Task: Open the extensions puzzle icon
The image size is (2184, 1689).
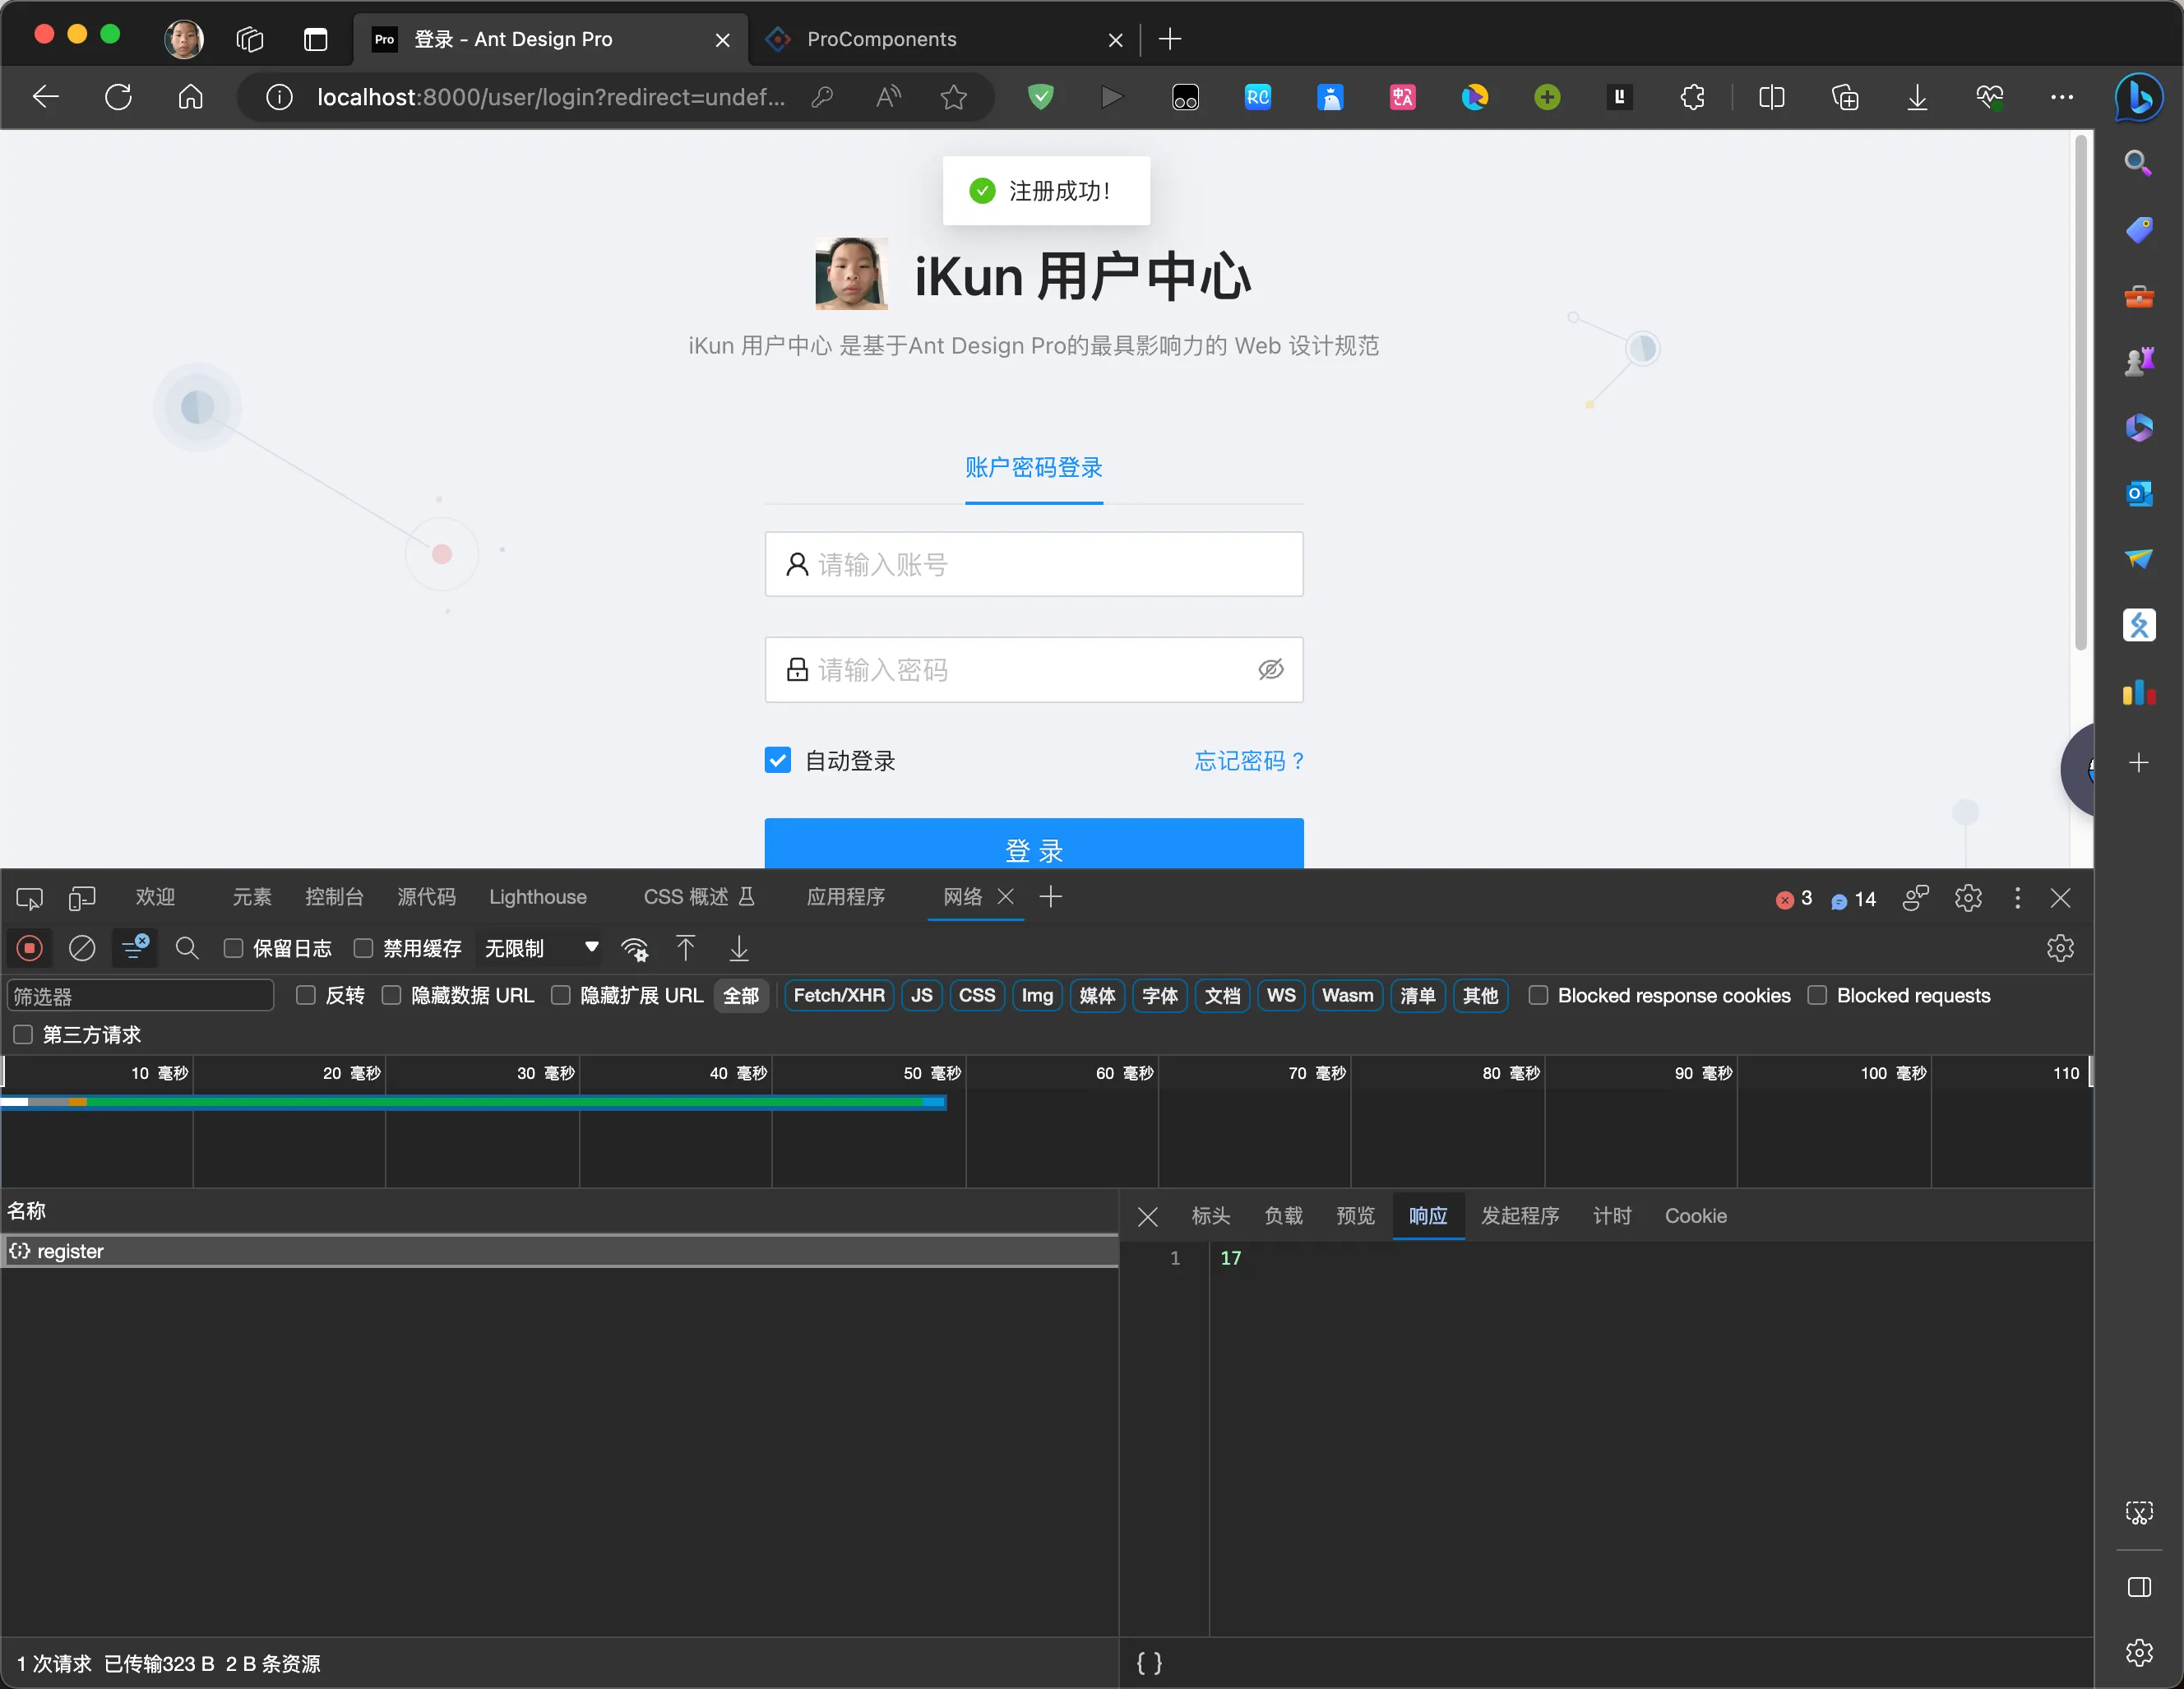Action: pos(1692,97)
